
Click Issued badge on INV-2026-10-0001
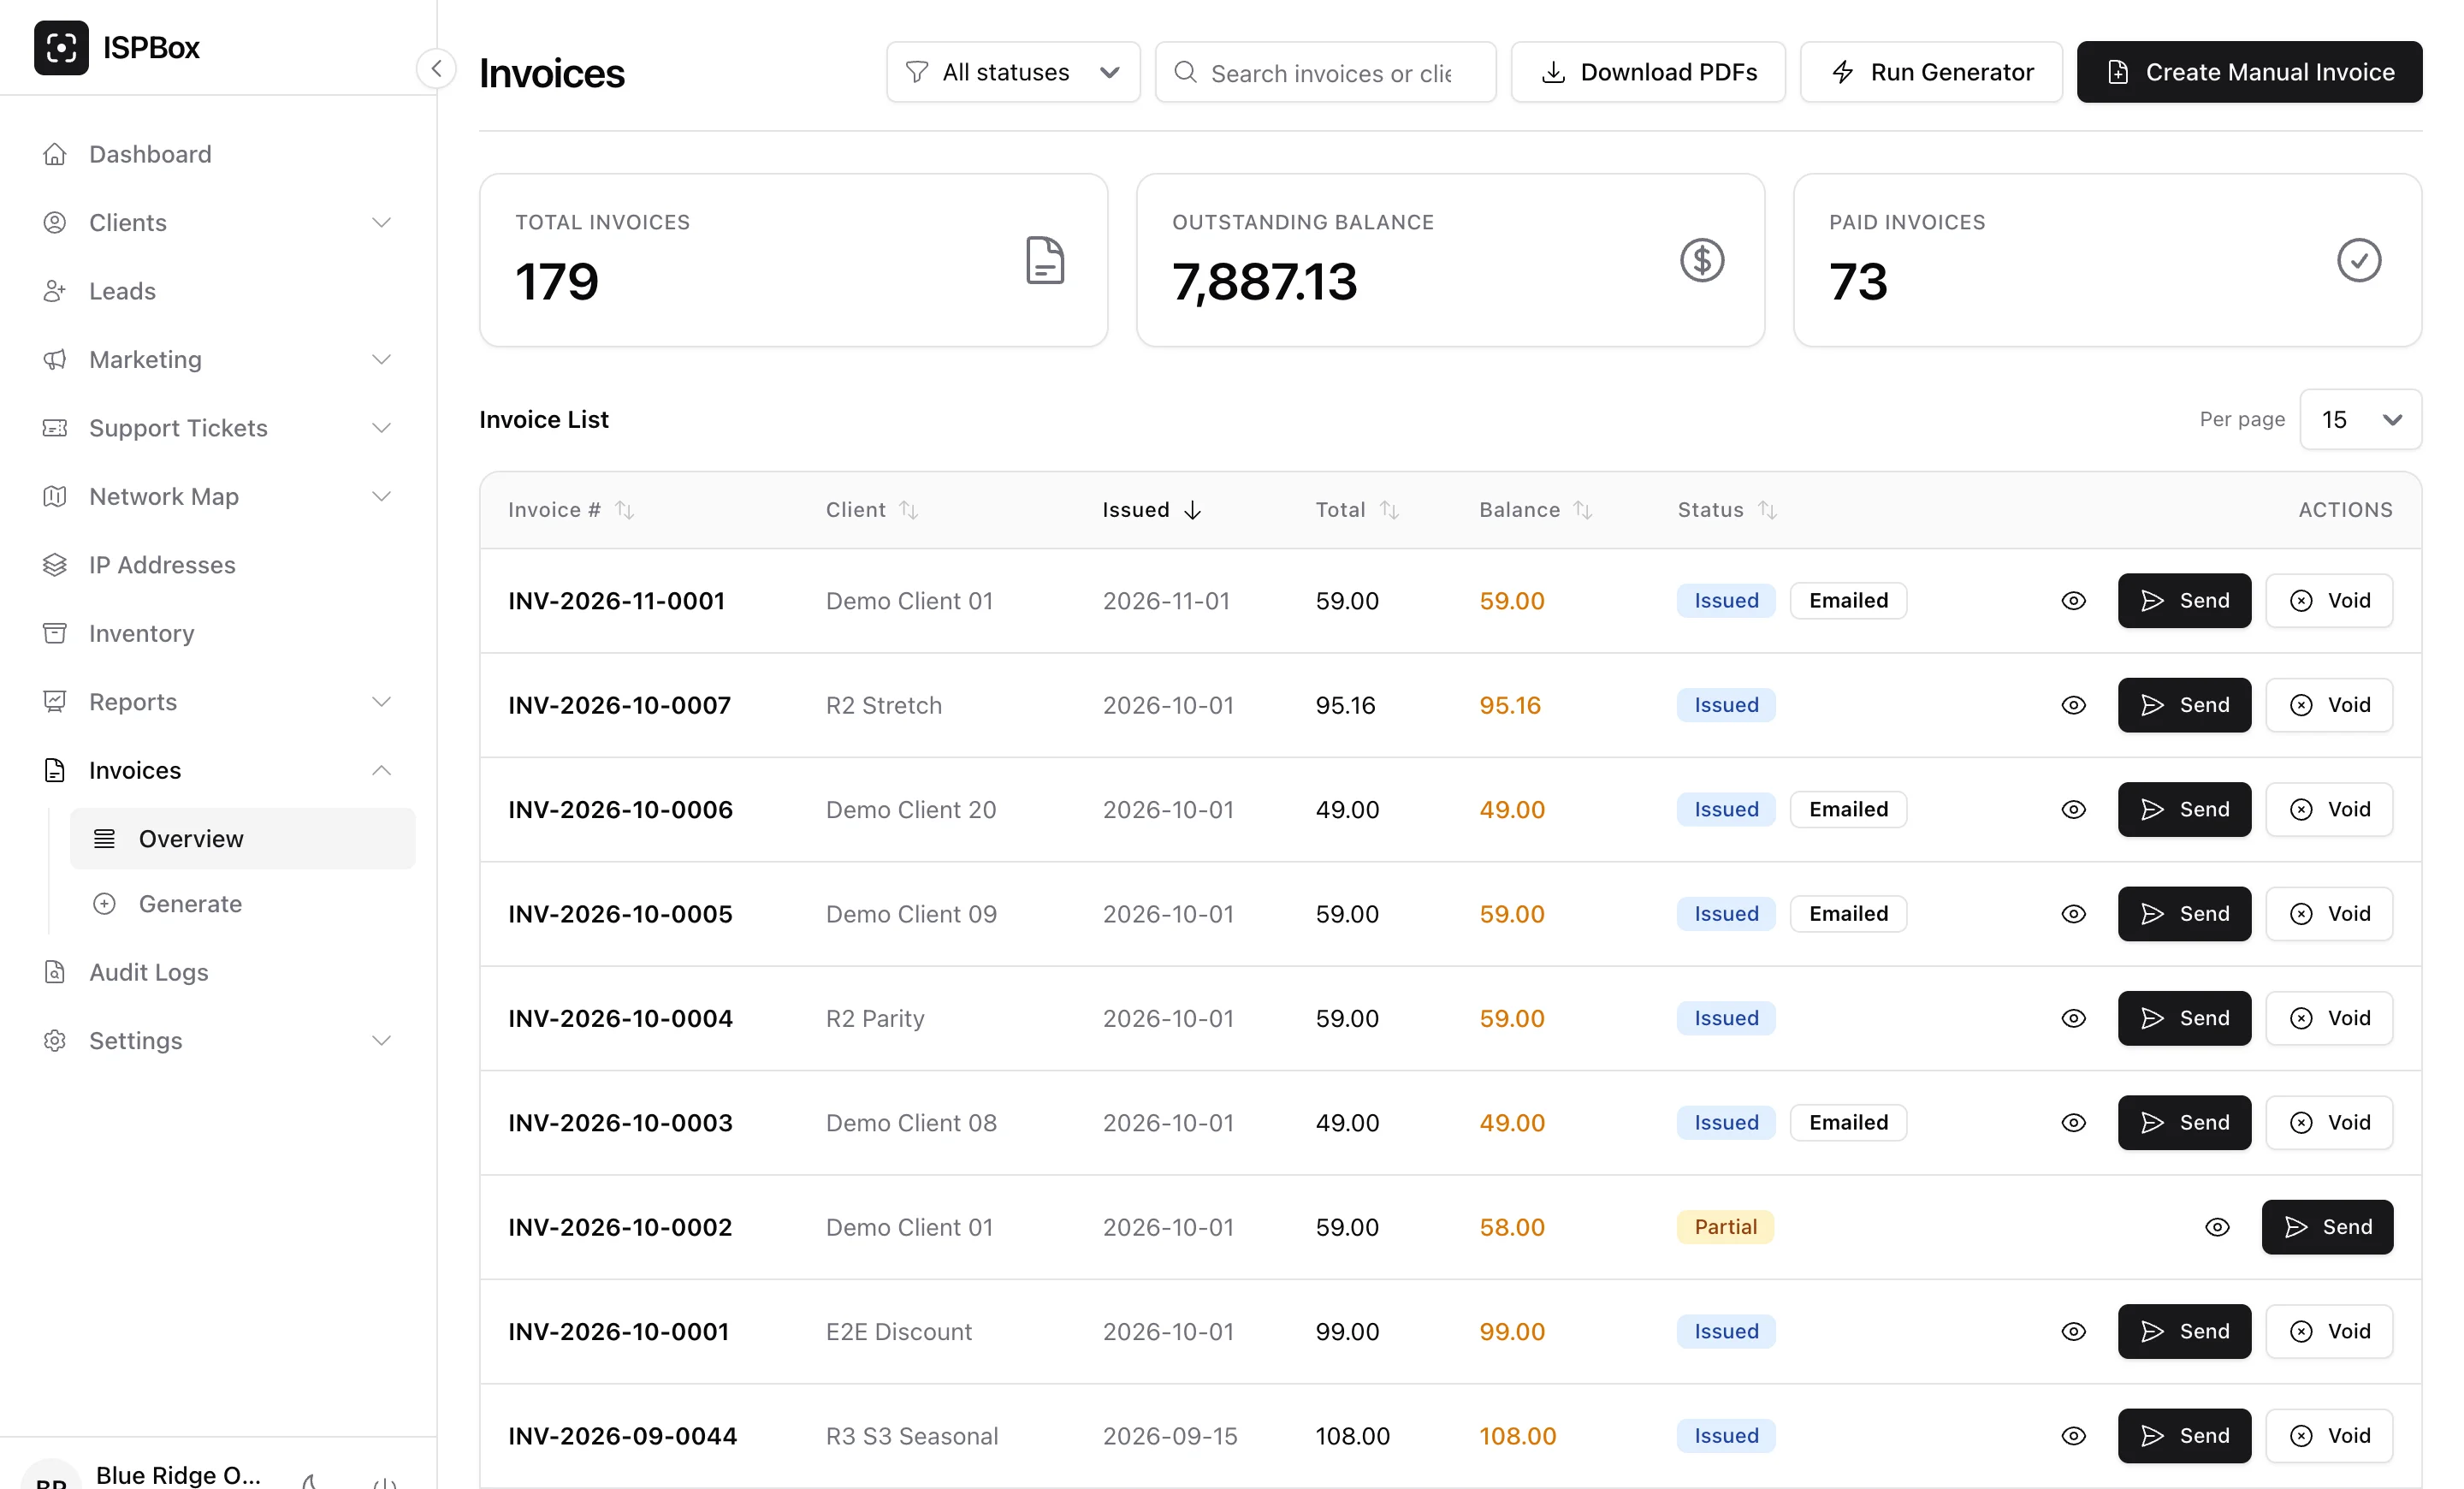1725,1332
